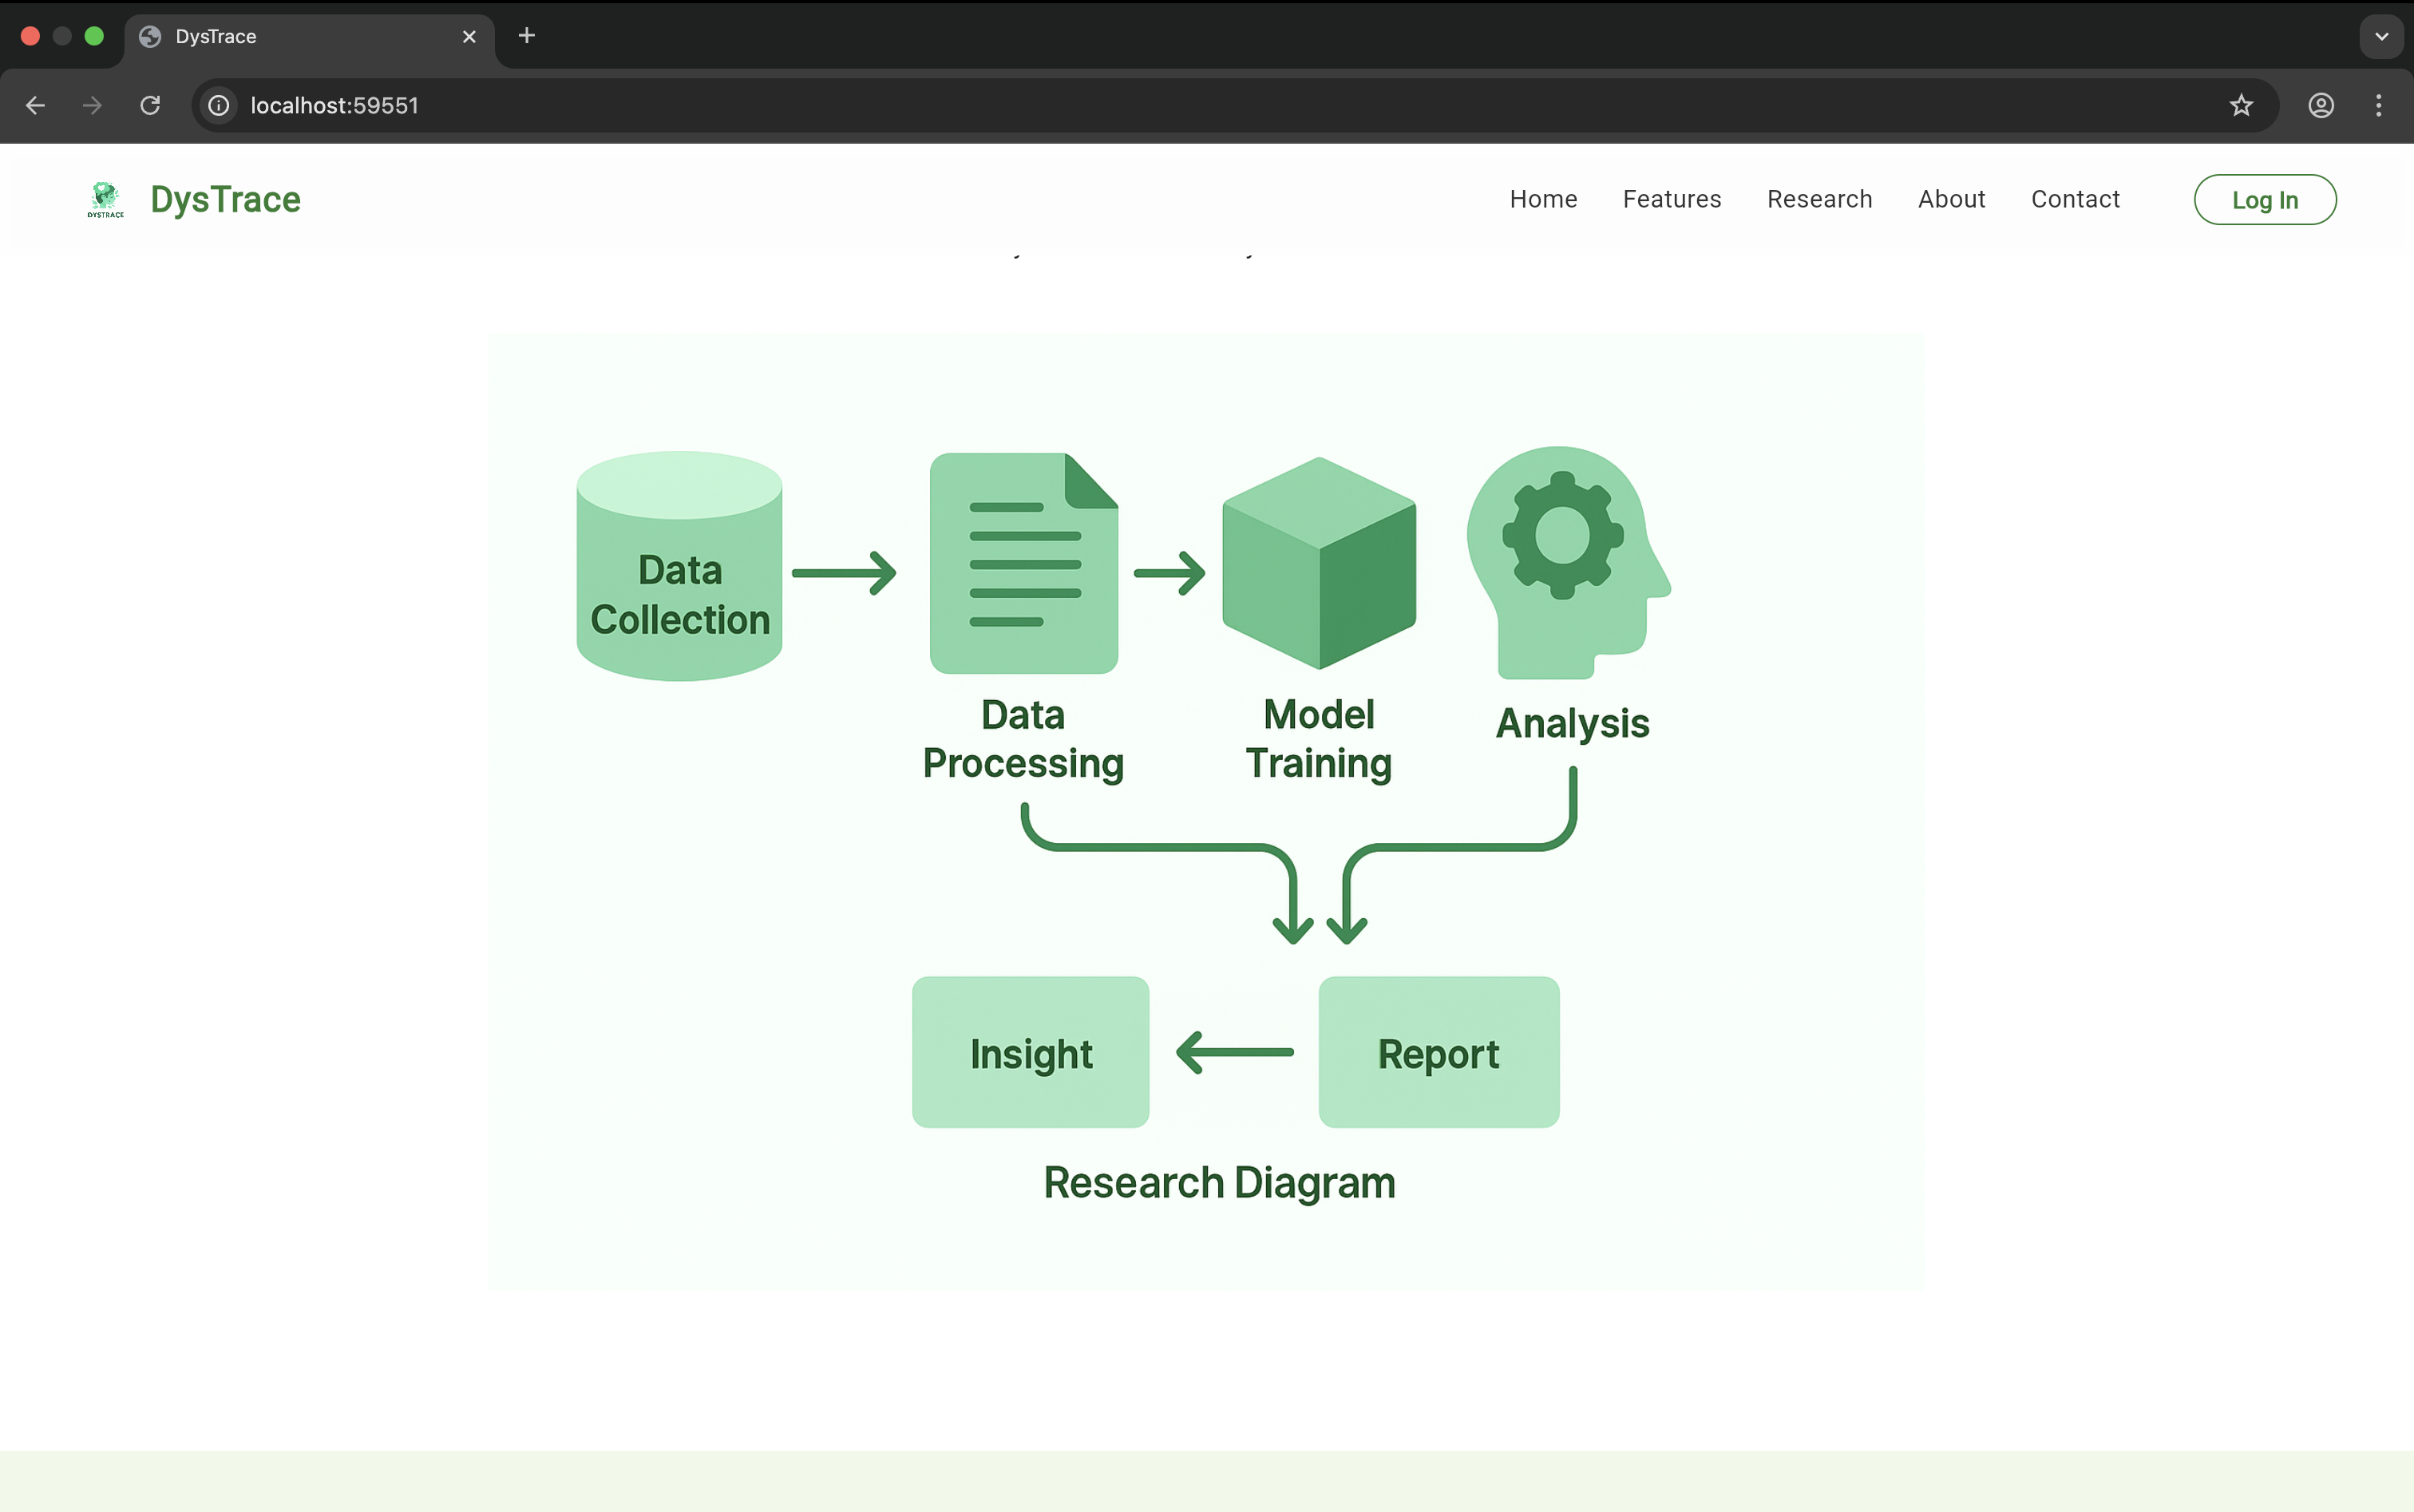
Task: Open a new tab with plus icon
Action: click(527, 36)
